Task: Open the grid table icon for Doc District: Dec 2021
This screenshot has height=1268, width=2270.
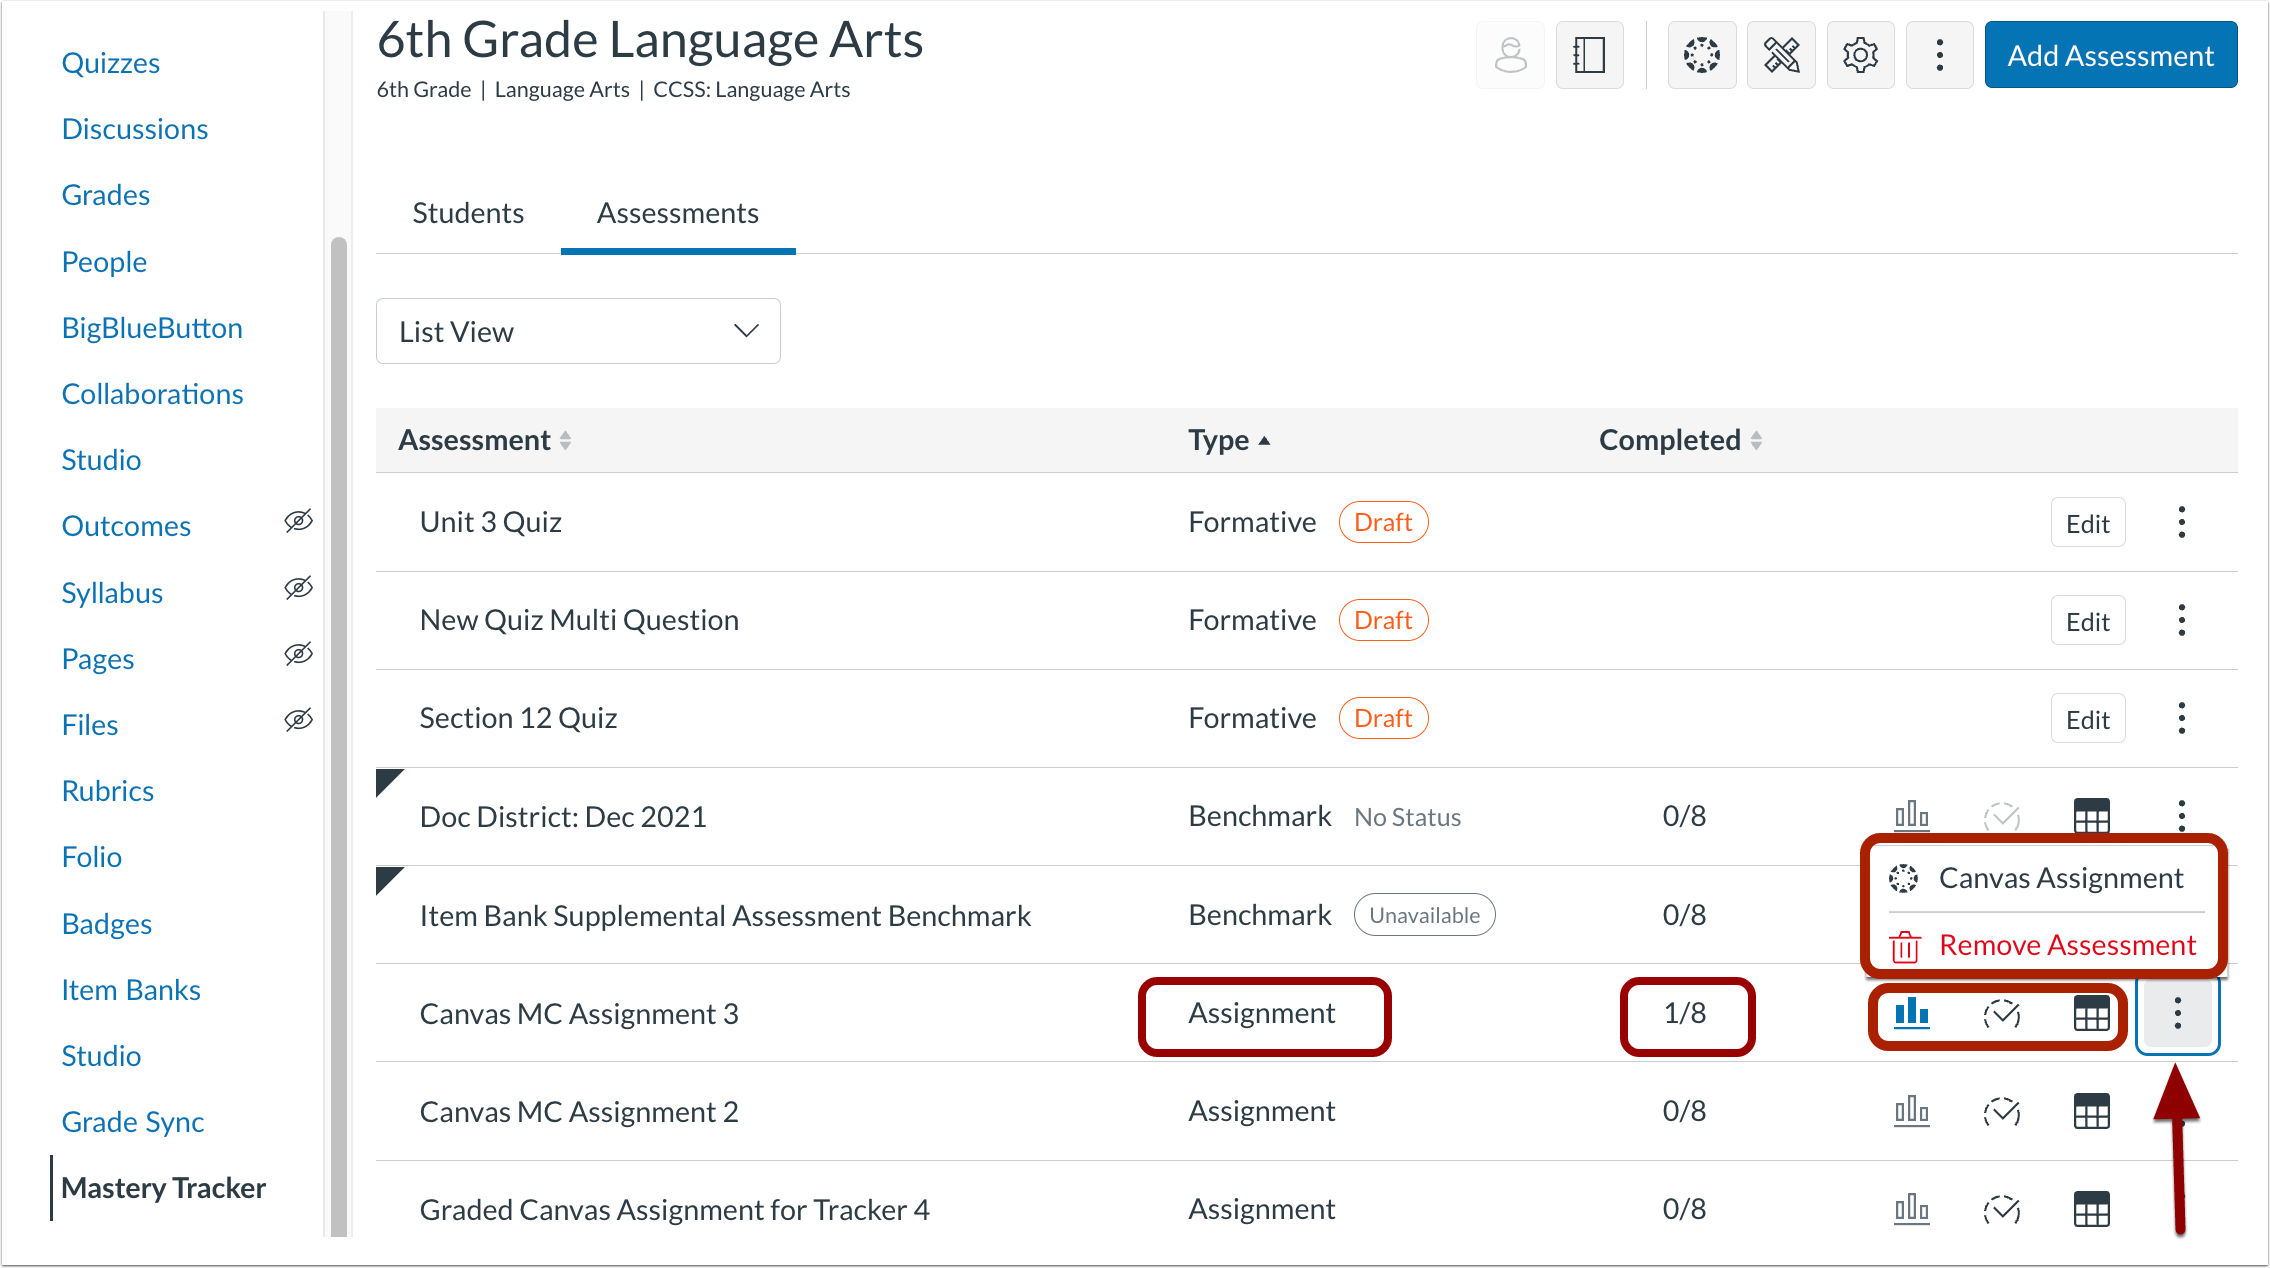Action: click(x=2091, y=816)
